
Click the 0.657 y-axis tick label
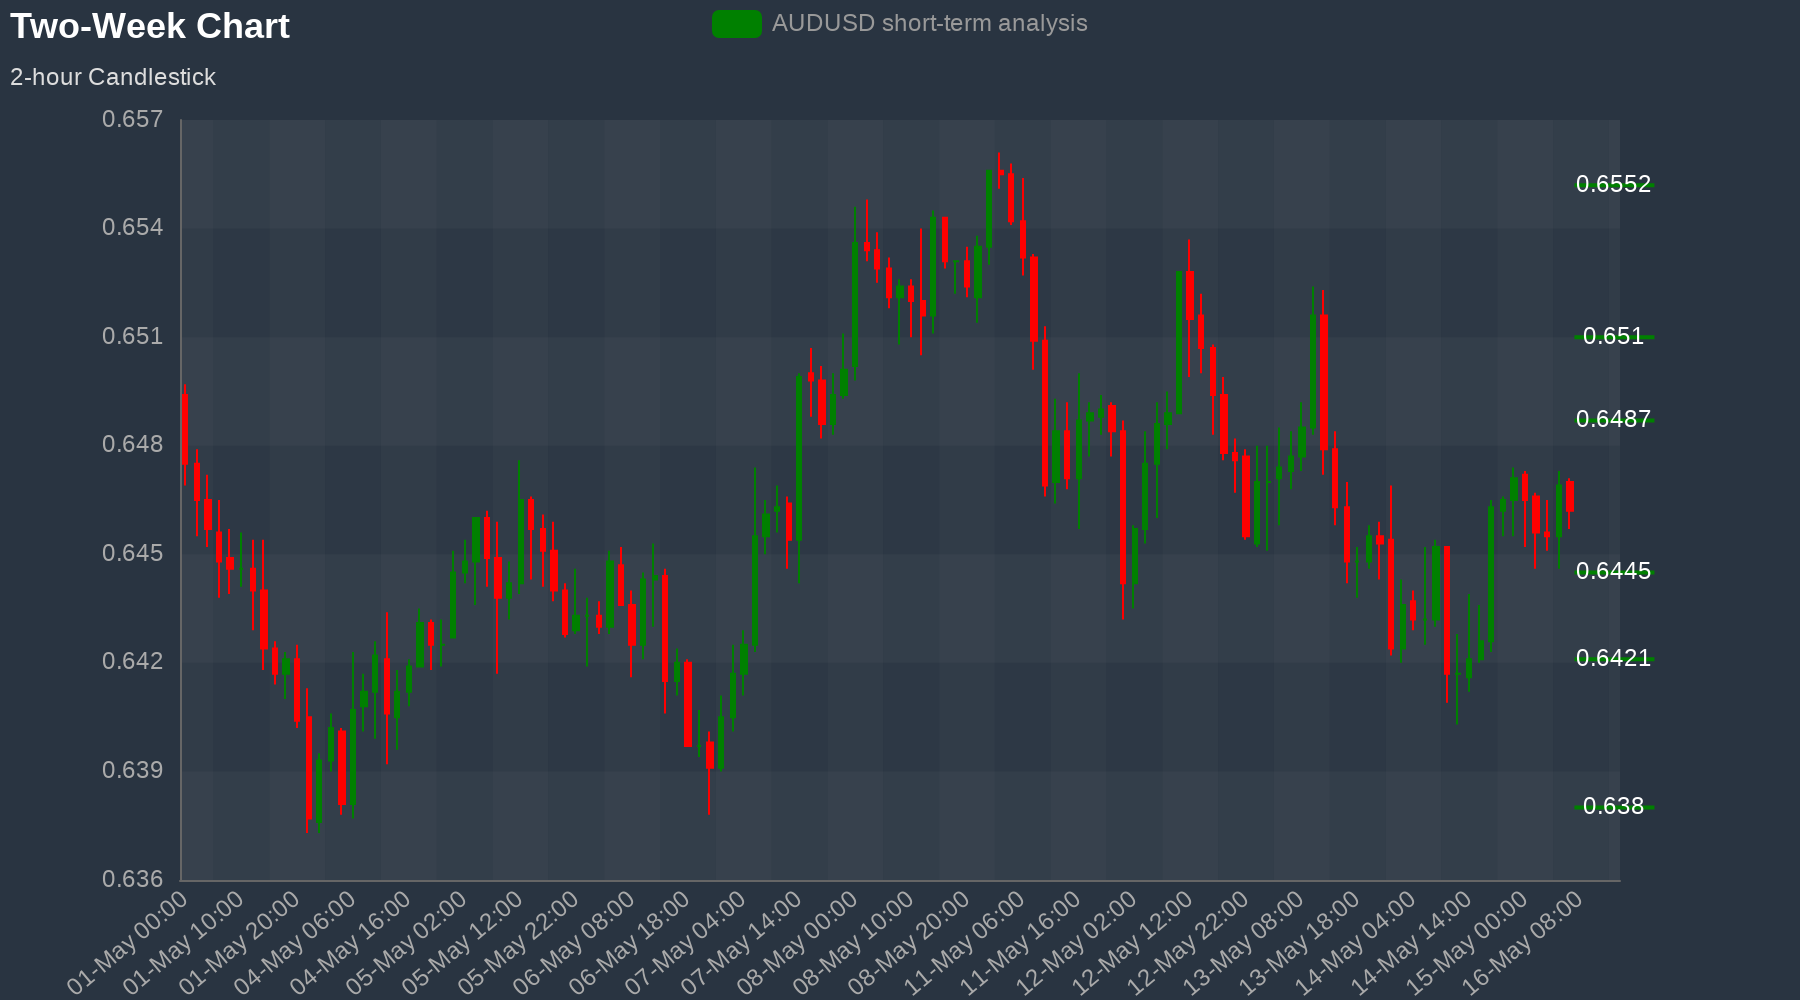pos(132,120)
